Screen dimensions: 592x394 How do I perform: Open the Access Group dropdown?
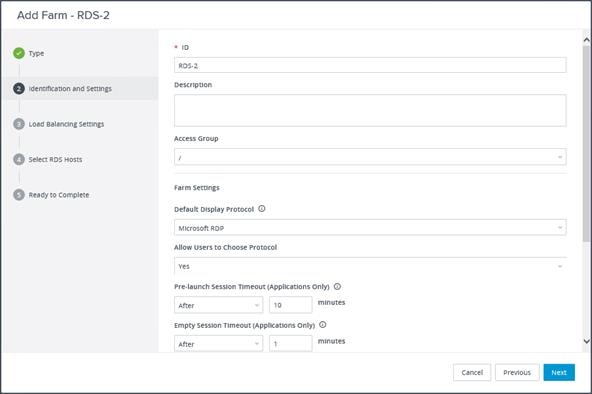370,157
